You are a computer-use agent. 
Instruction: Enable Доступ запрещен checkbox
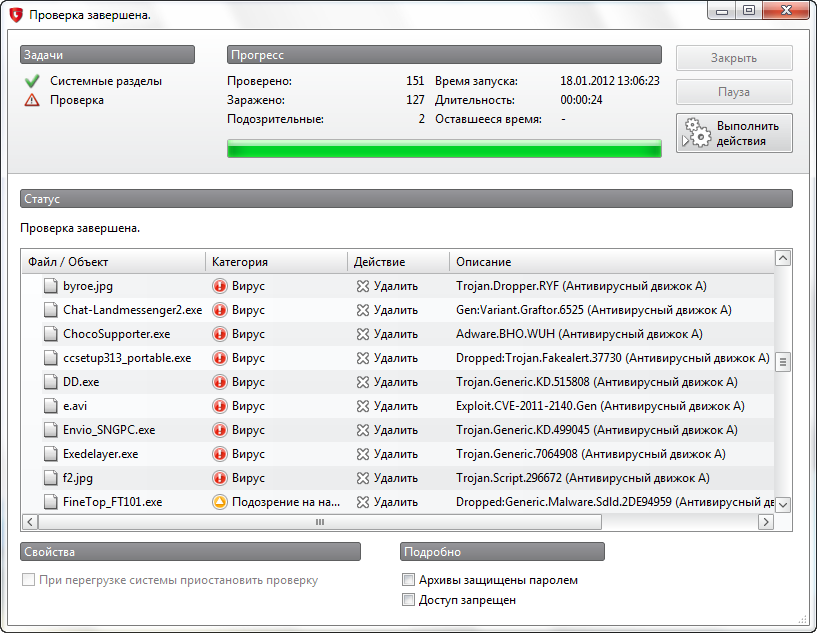408,599
